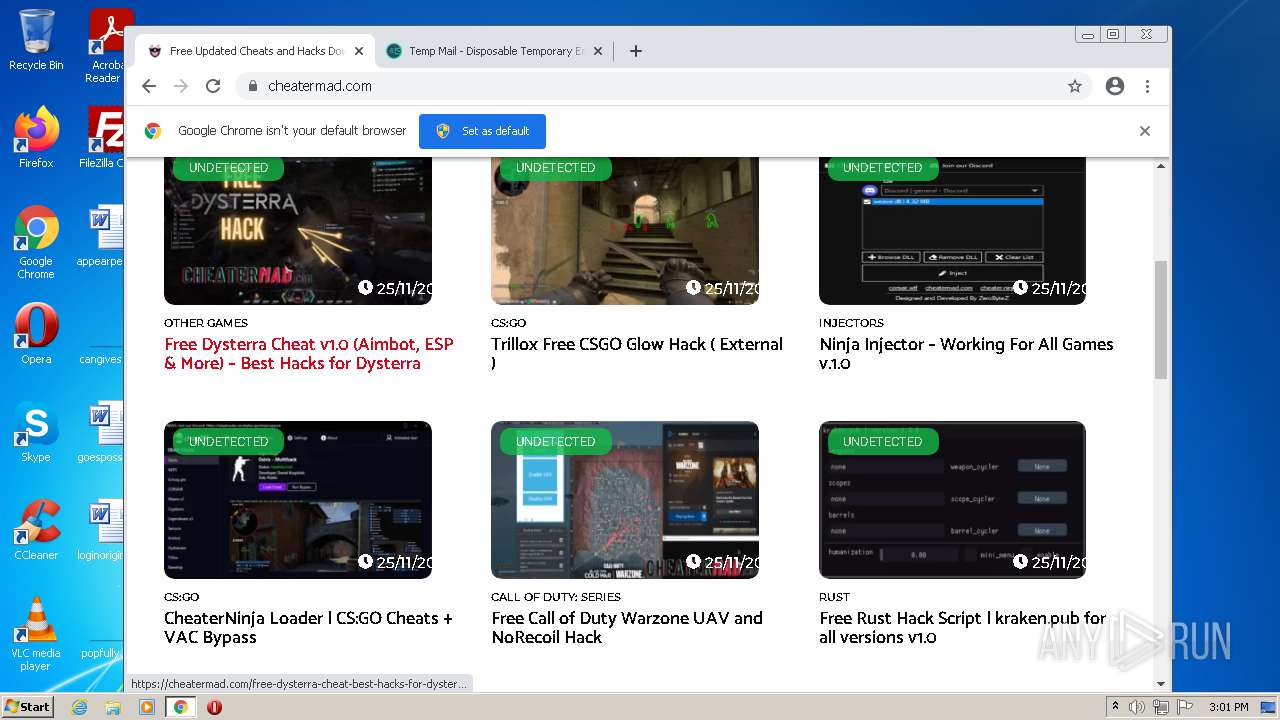Click the Free Dysterra Hack thumbnail image
The height and width of the screenshot is (720, 1280).
[x=298, y=231]
